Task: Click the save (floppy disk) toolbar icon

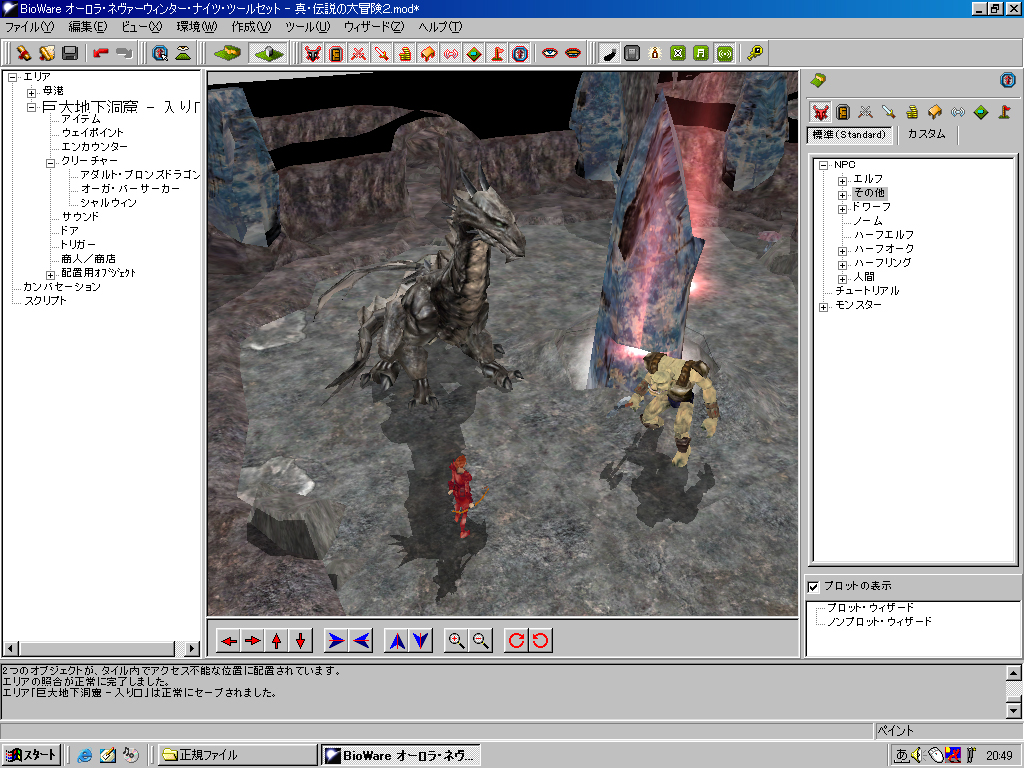Action: 70,53
